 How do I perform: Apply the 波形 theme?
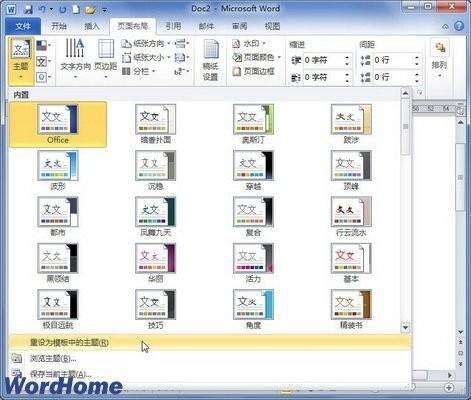click(x=58, y=170)
